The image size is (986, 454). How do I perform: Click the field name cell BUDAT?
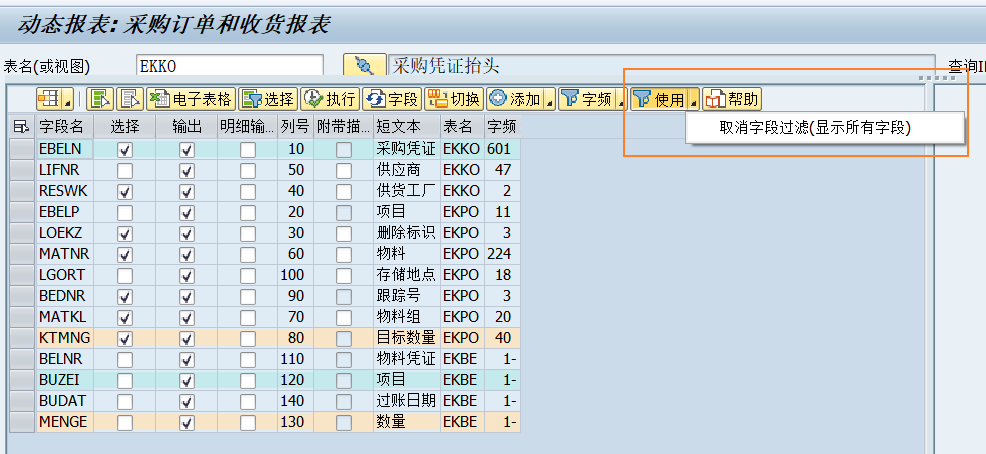[65, 401]
